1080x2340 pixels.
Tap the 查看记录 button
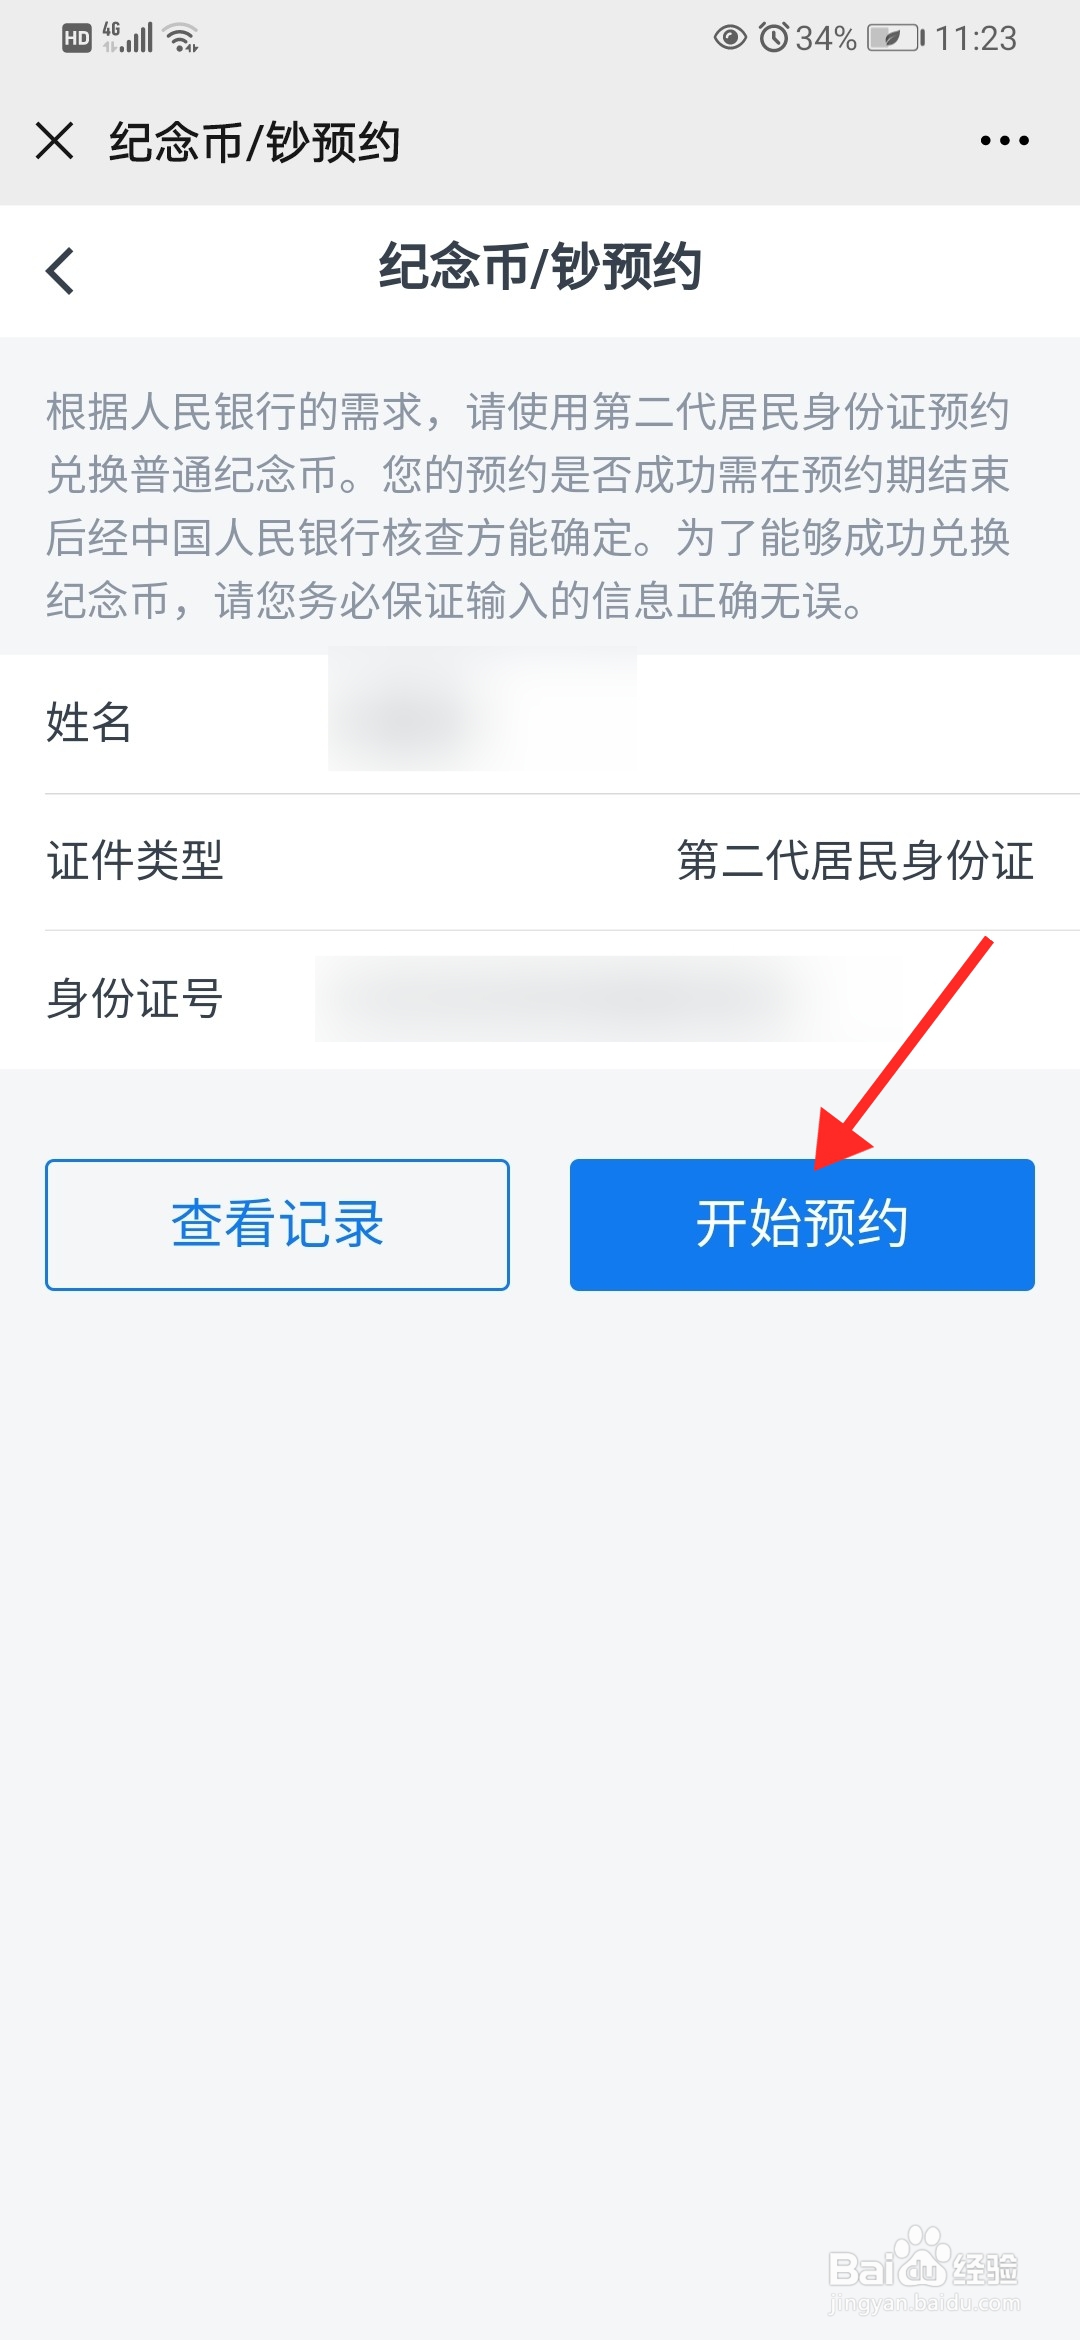277,1224
